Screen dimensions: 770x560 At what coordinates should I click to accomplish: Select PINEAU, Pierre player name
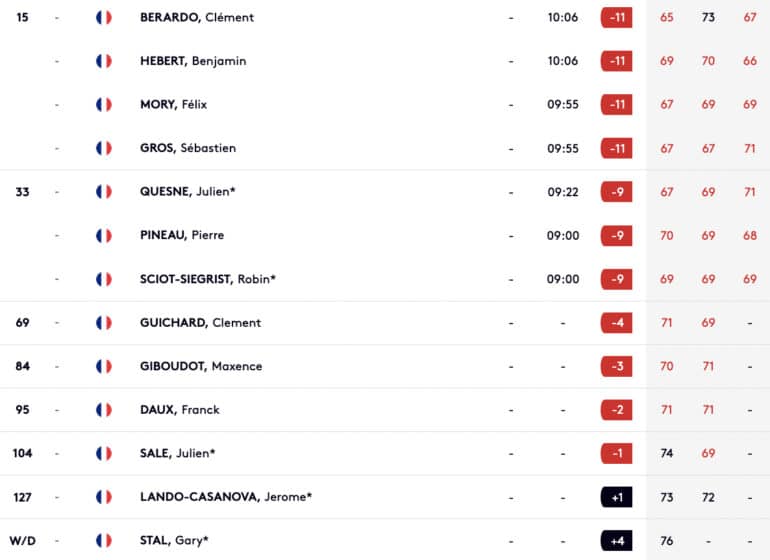coord(182,235)
